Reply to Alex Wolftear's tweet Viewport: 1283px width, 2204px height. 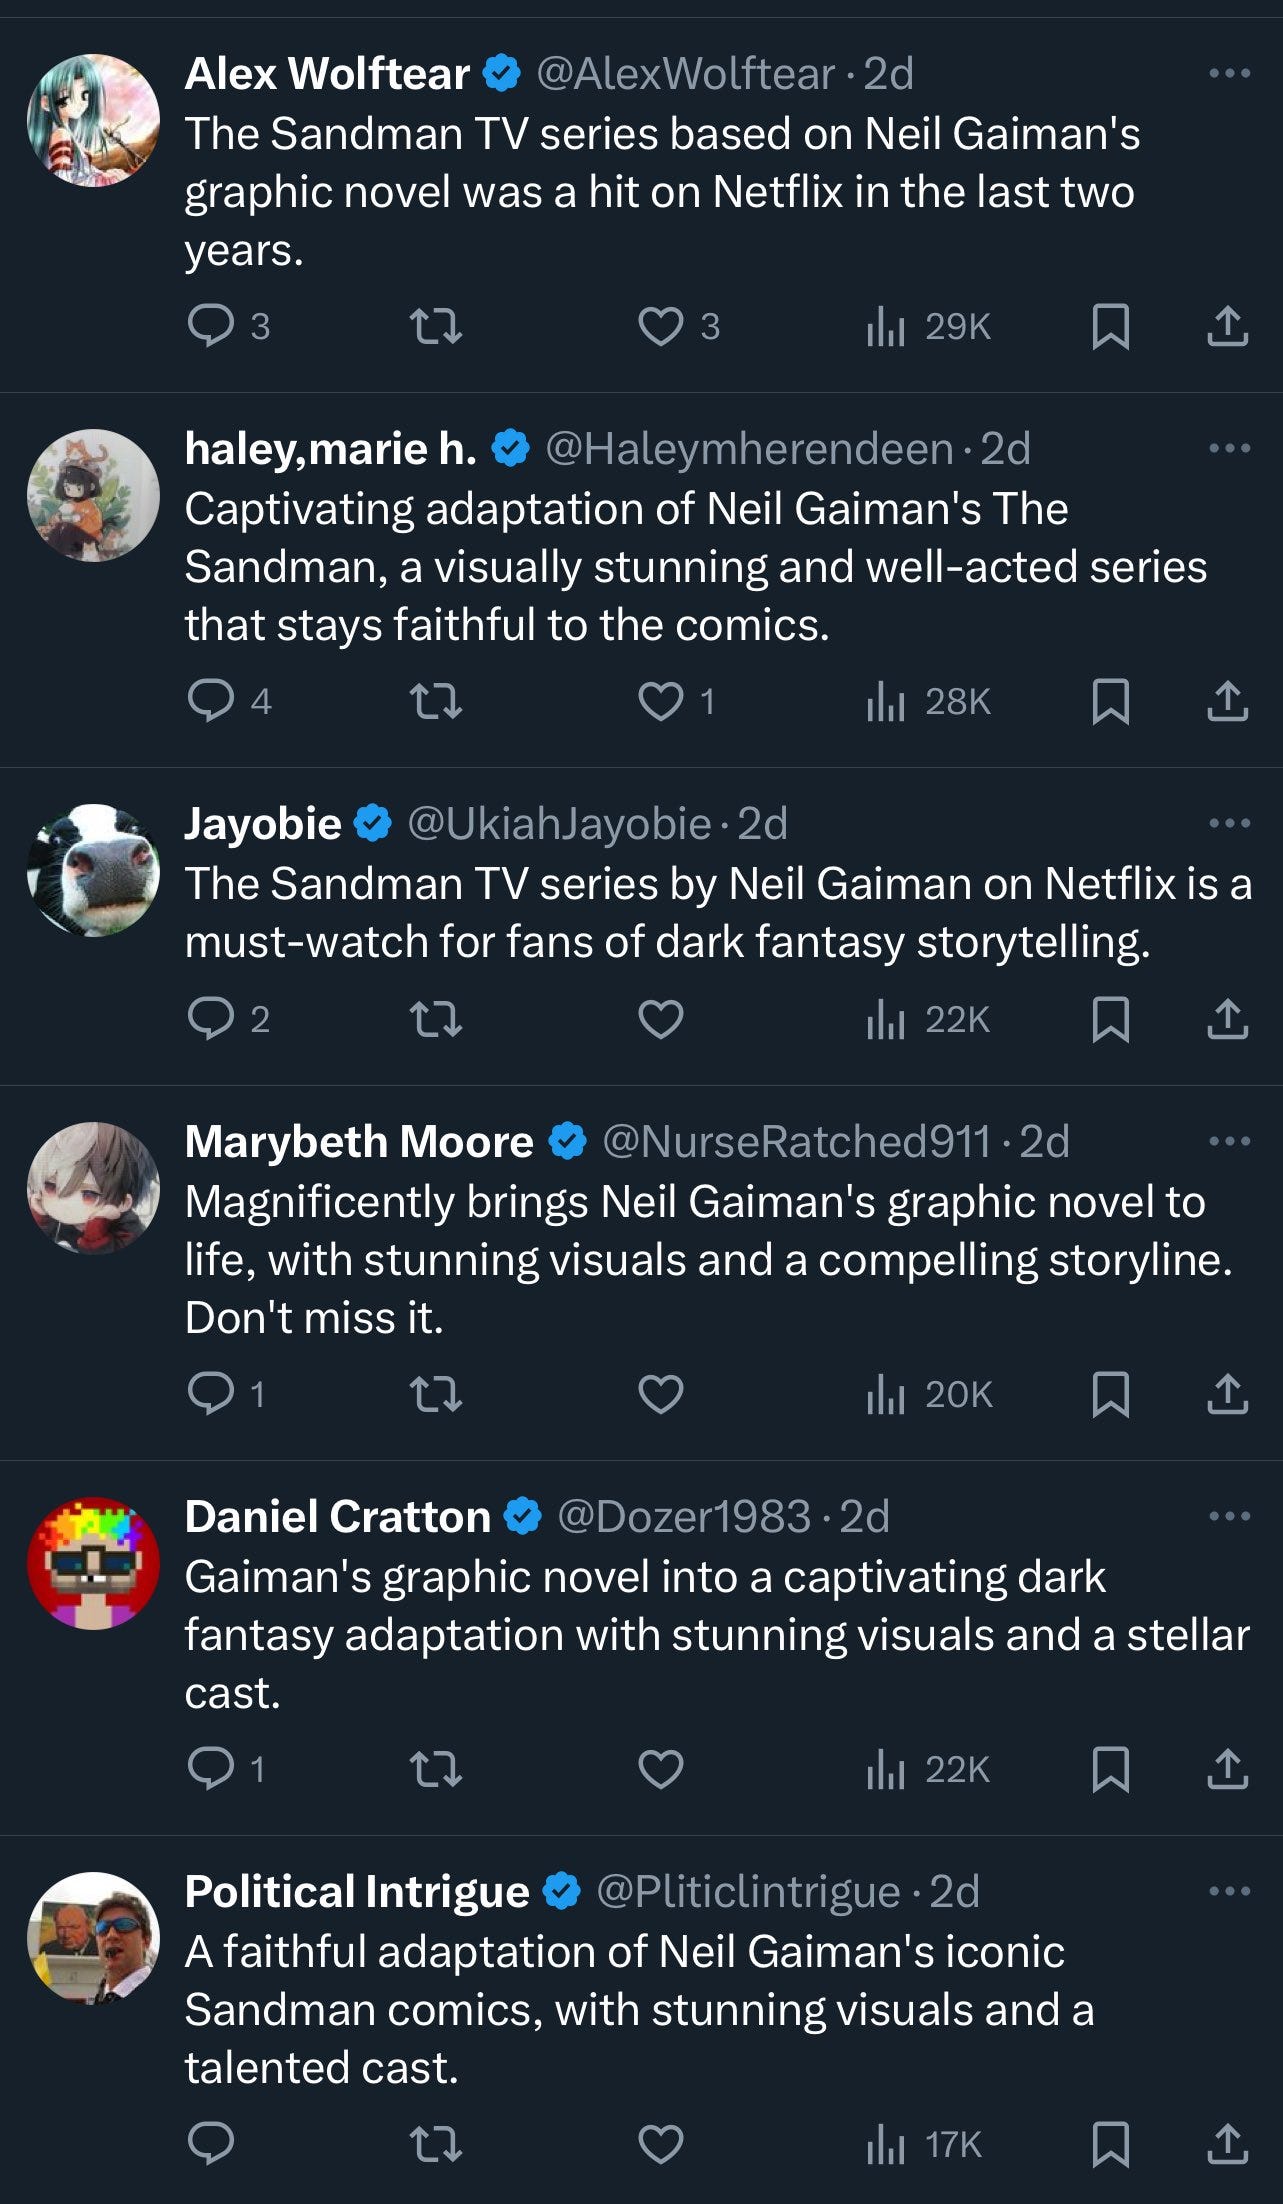click(211, 326)
